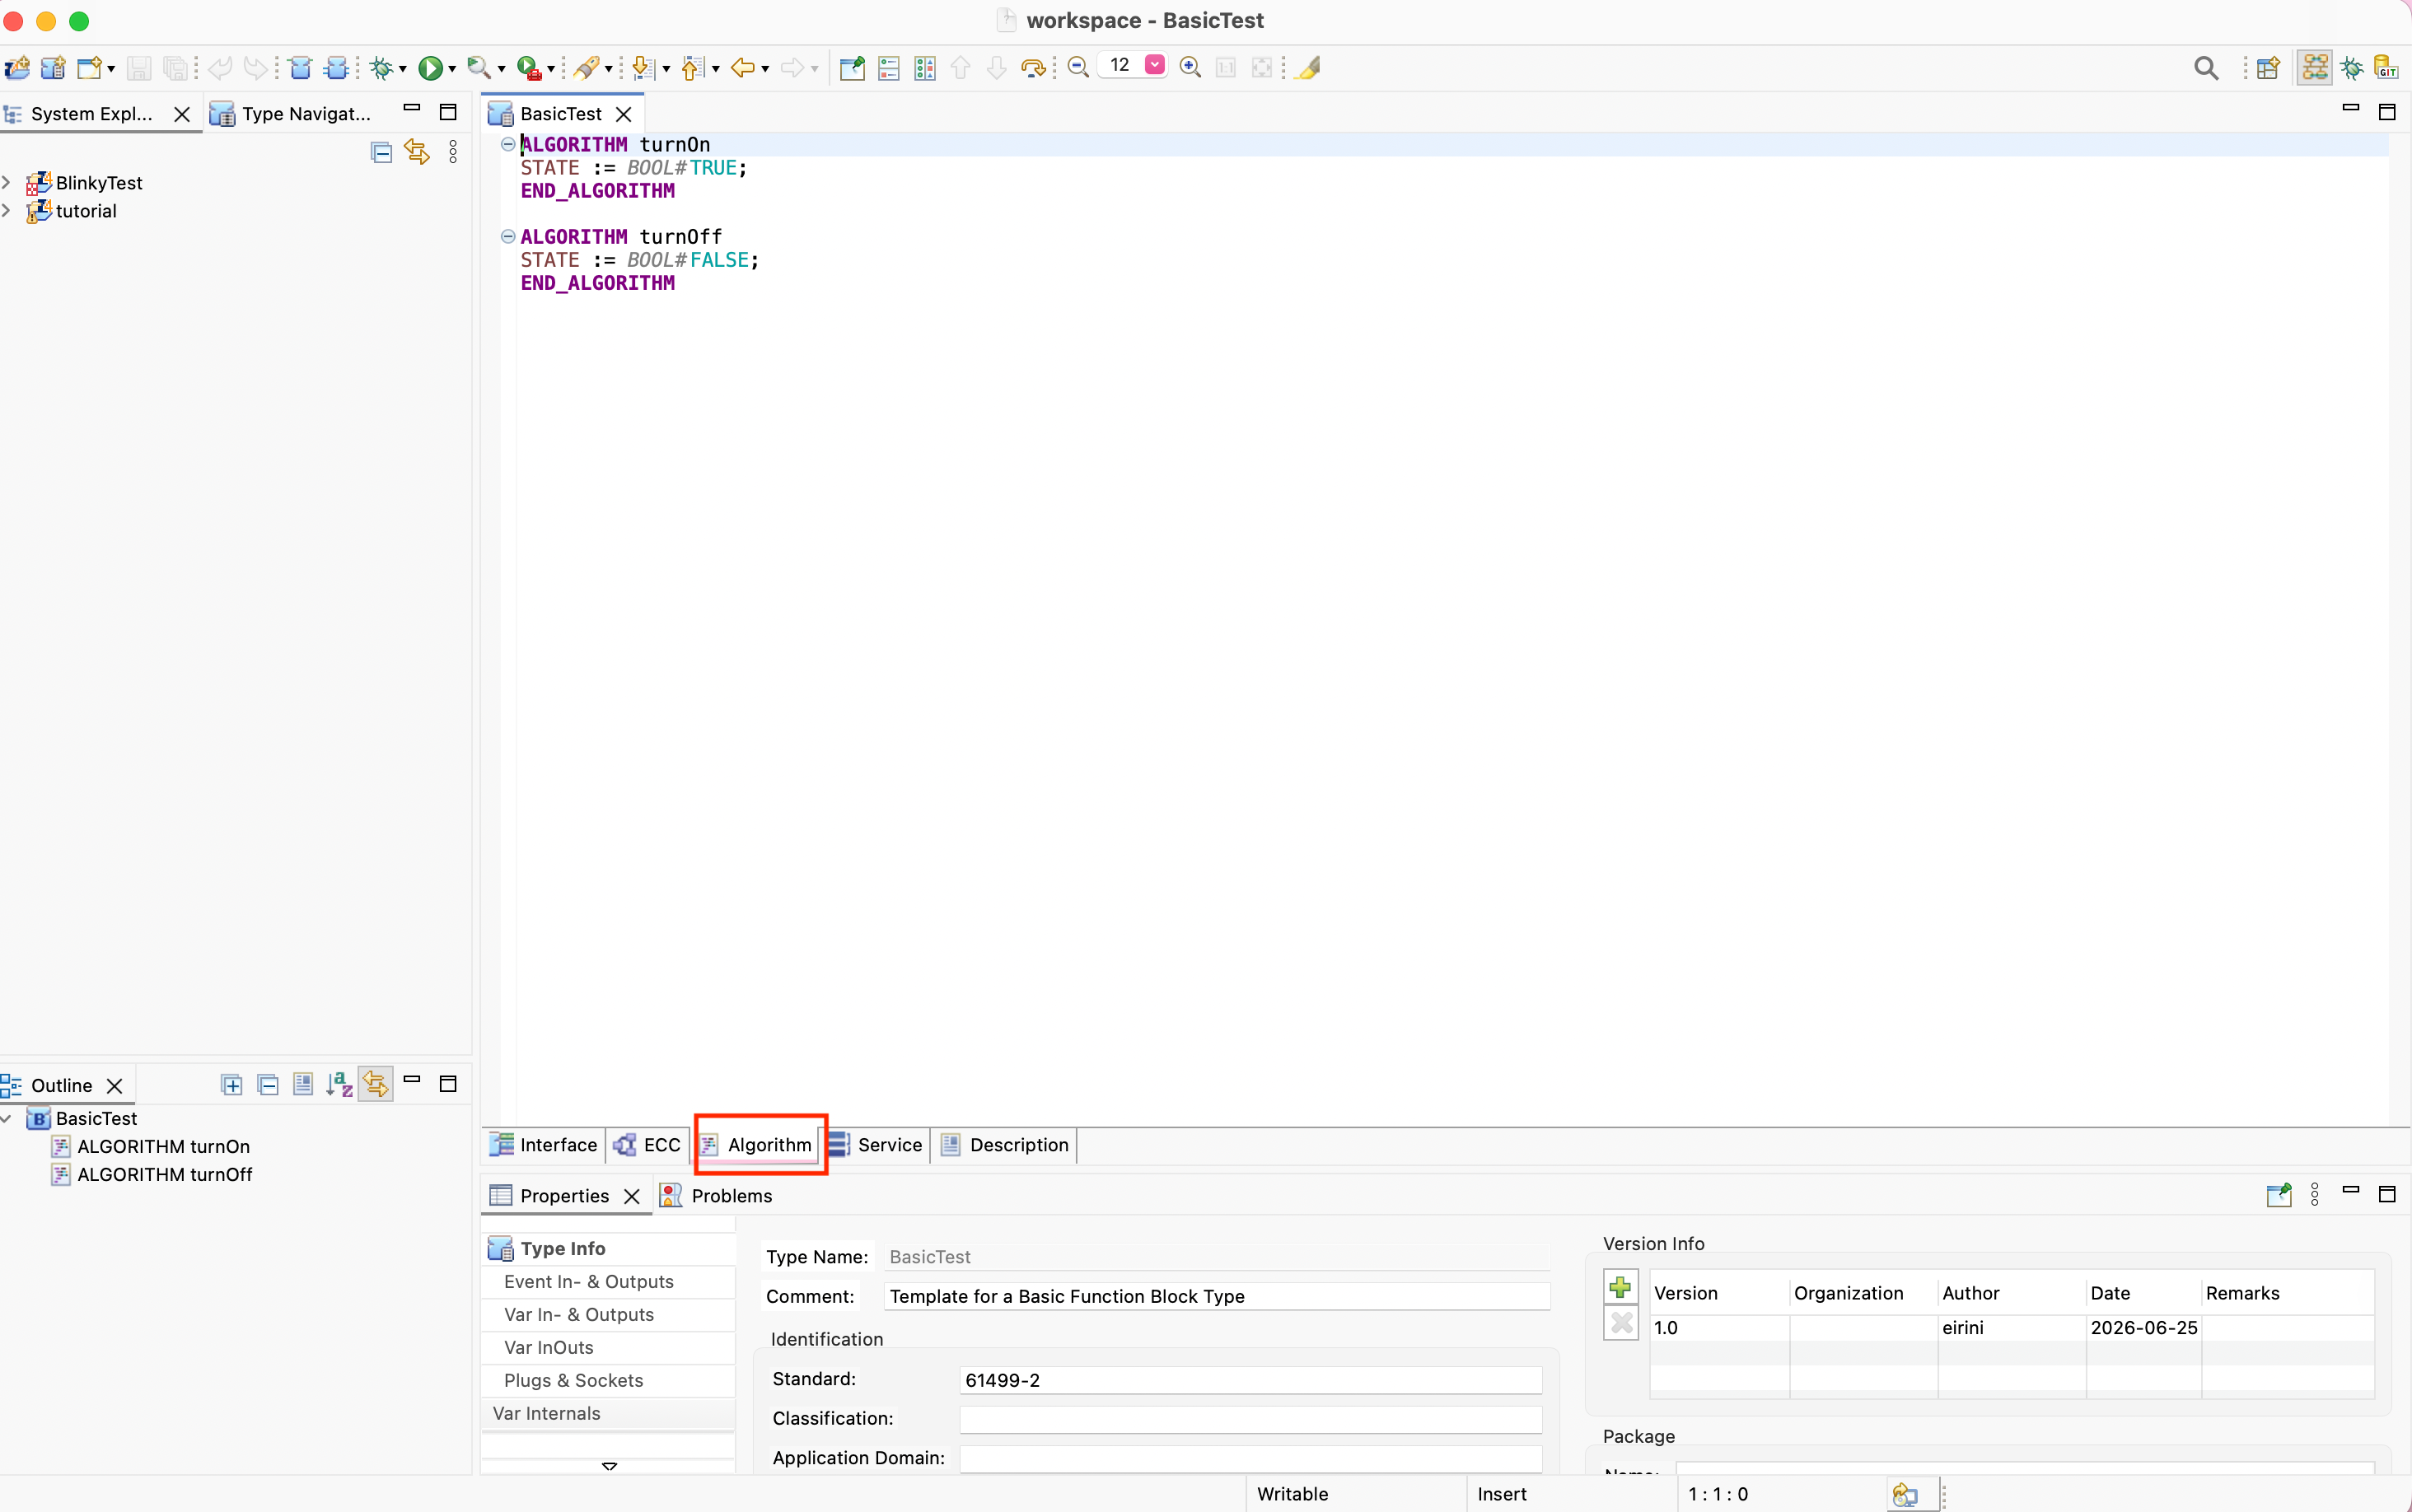Switch to the Service tab
2412x1512 pixels.
877,1145
